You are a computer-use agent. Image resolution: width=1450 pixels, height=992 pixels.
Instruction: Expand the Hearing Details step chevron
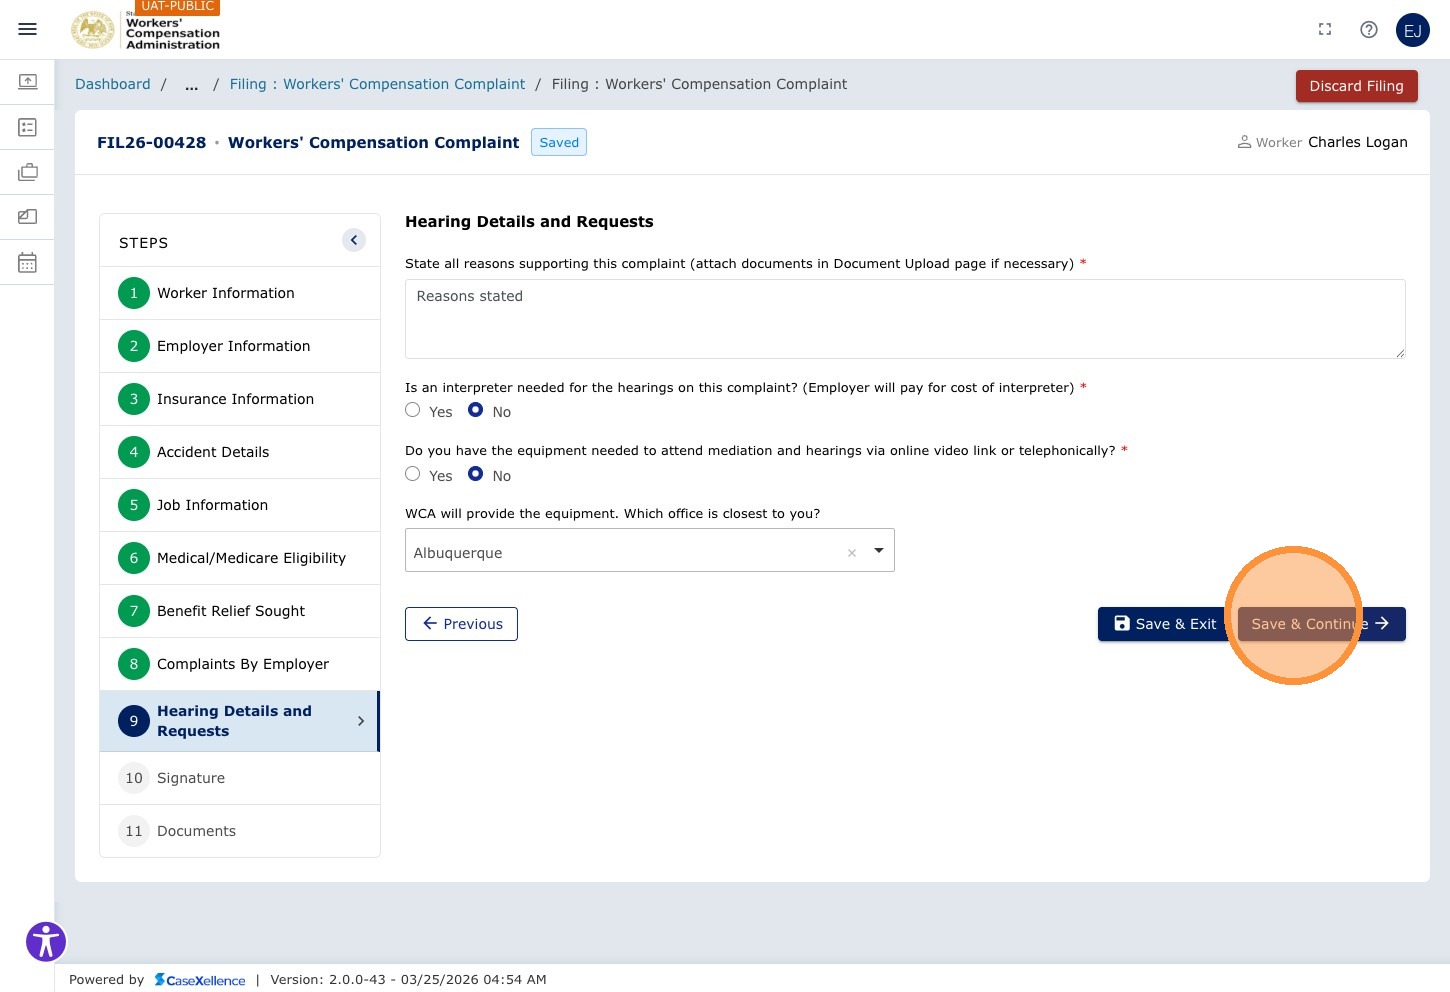(x=361, y=721)
